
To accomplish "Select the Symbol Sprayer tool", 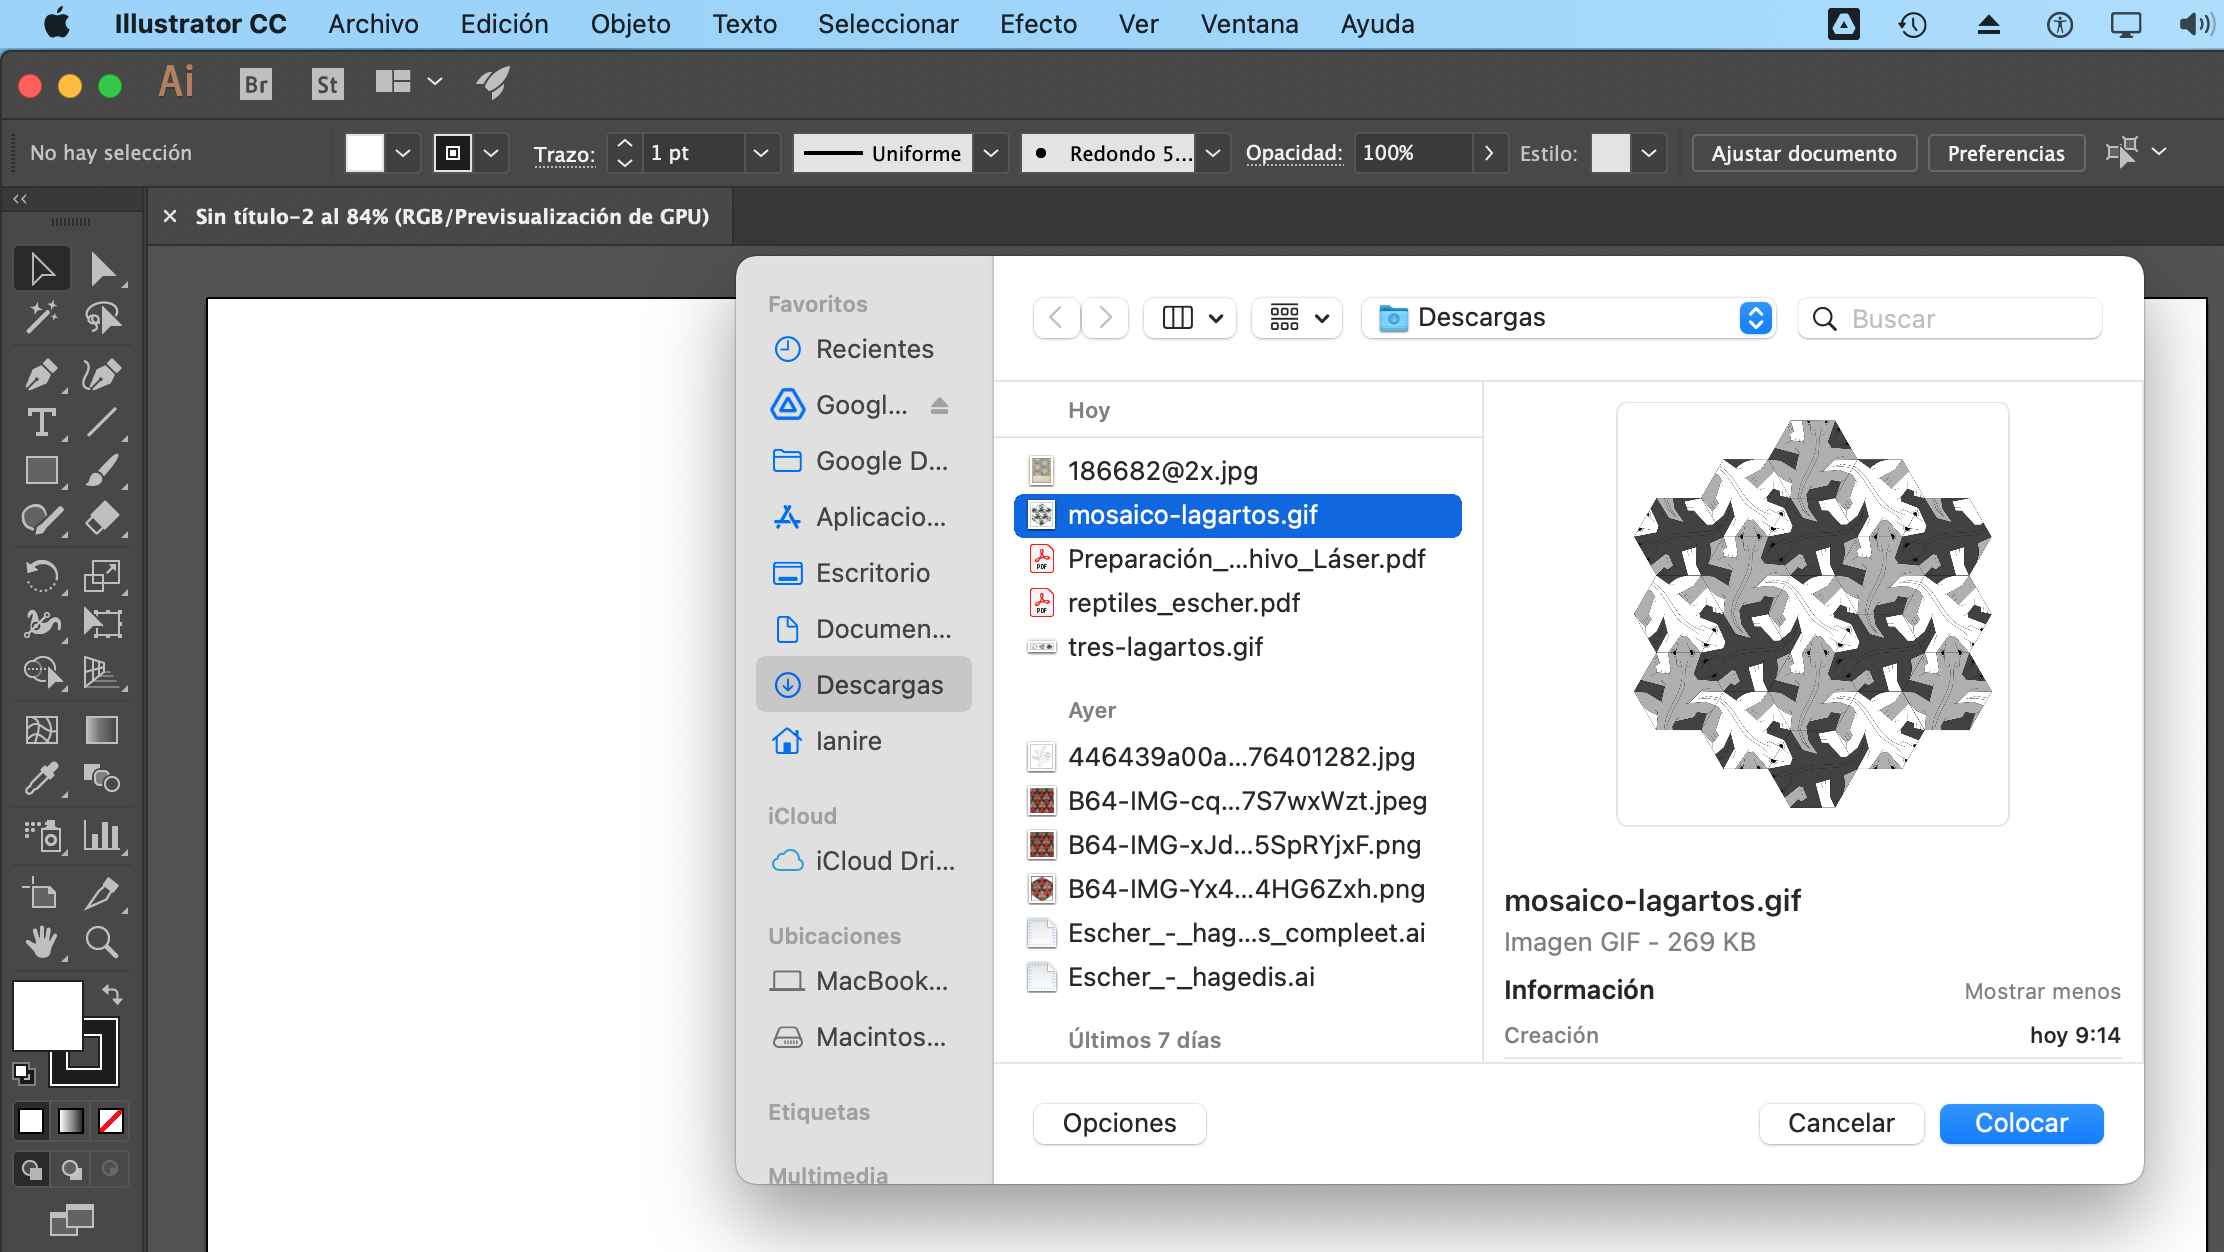I will (42, 835).
